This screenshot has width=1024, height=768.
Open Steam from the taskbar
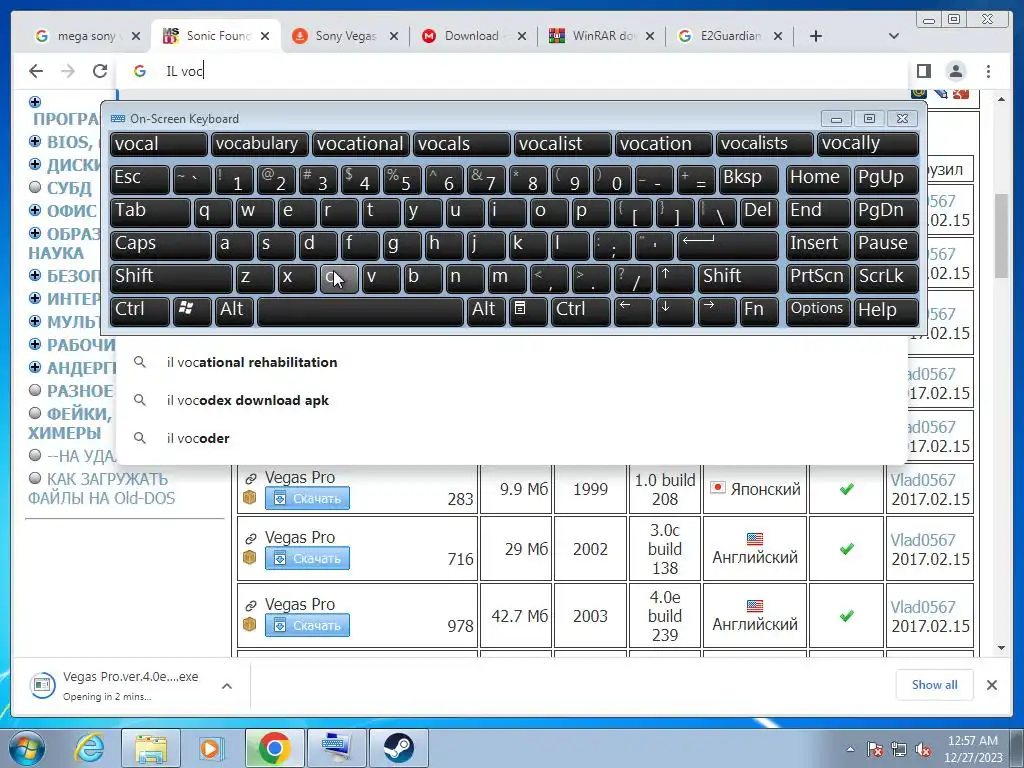click(x=398, y=748)
